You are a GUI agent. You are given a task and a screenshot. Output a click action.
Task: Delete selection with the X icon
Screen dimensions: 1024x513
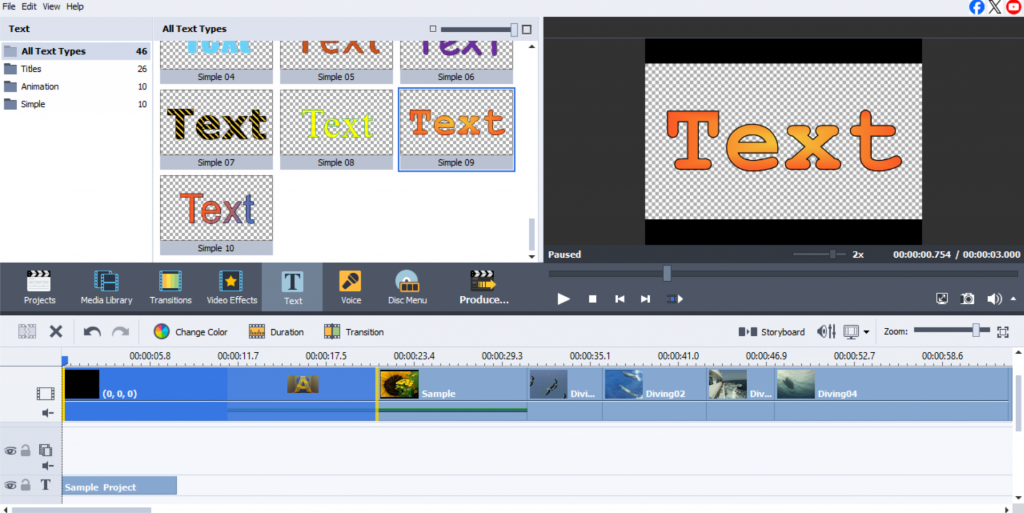click(56, 332)
